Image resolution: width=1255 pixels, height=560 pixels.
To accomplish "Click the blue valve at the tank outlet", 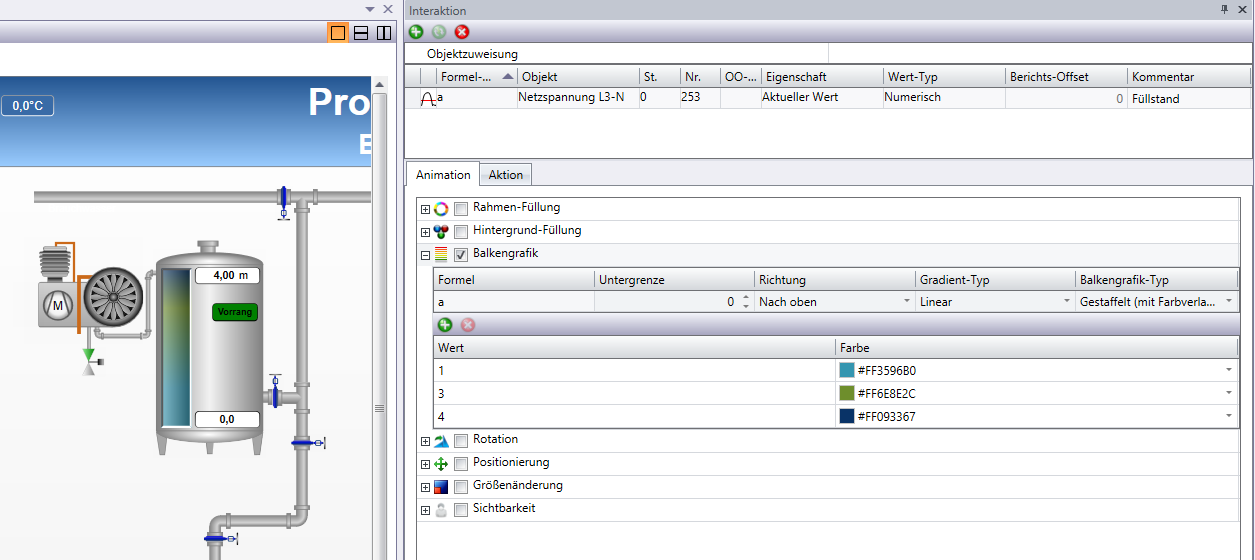I will [275, 394].
